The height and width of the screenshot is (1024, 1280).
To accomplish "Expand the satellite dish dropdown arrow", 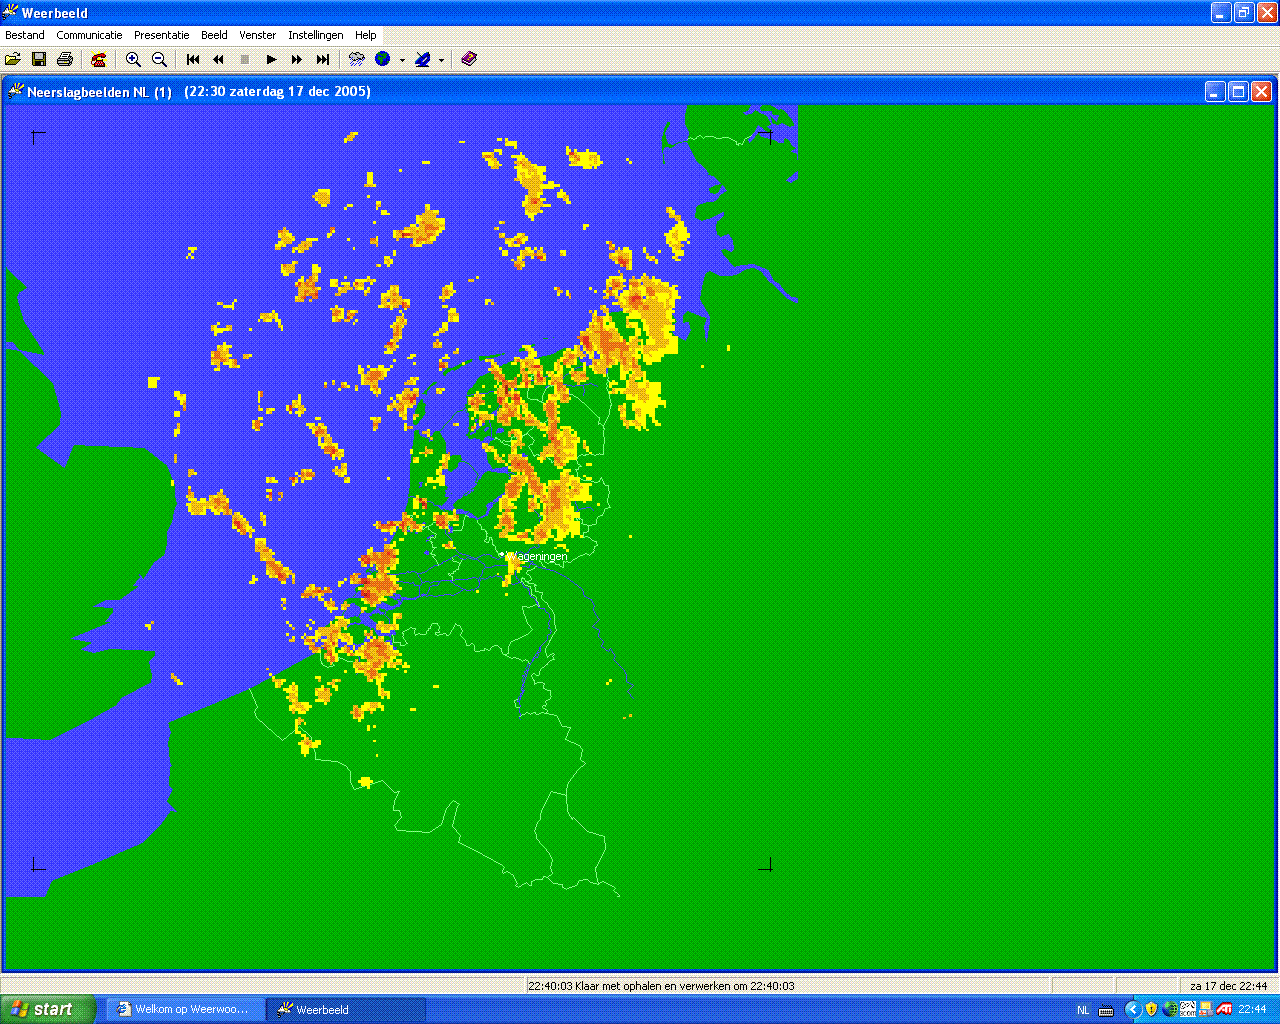I will point(441,60).
